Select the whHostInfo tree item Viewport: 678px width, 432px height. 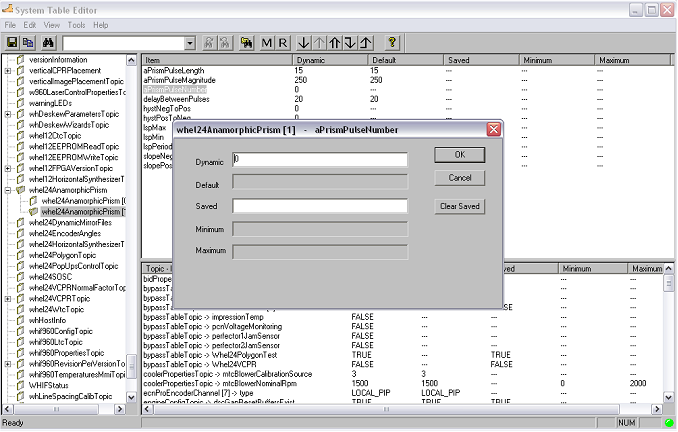(47, 320)
